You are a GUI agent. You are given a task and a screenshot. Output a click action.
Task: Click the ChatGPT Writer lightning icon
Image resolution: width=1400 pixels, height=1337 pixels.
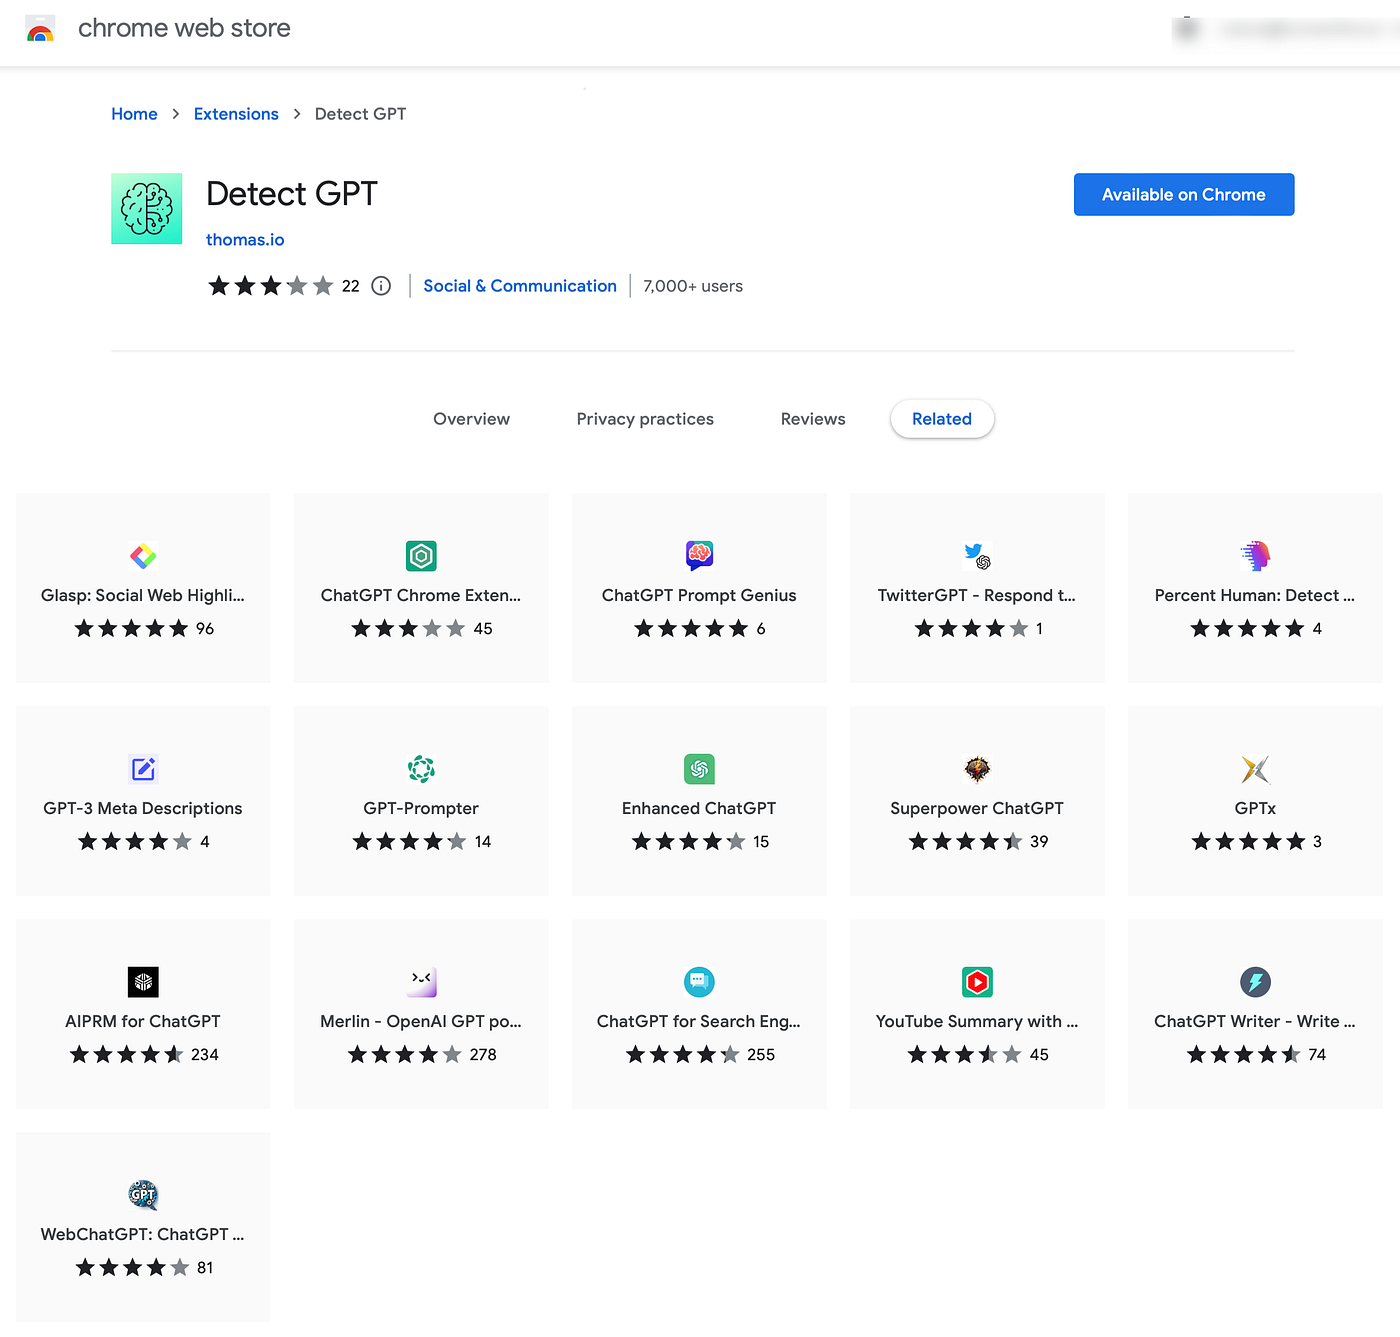1255,982
